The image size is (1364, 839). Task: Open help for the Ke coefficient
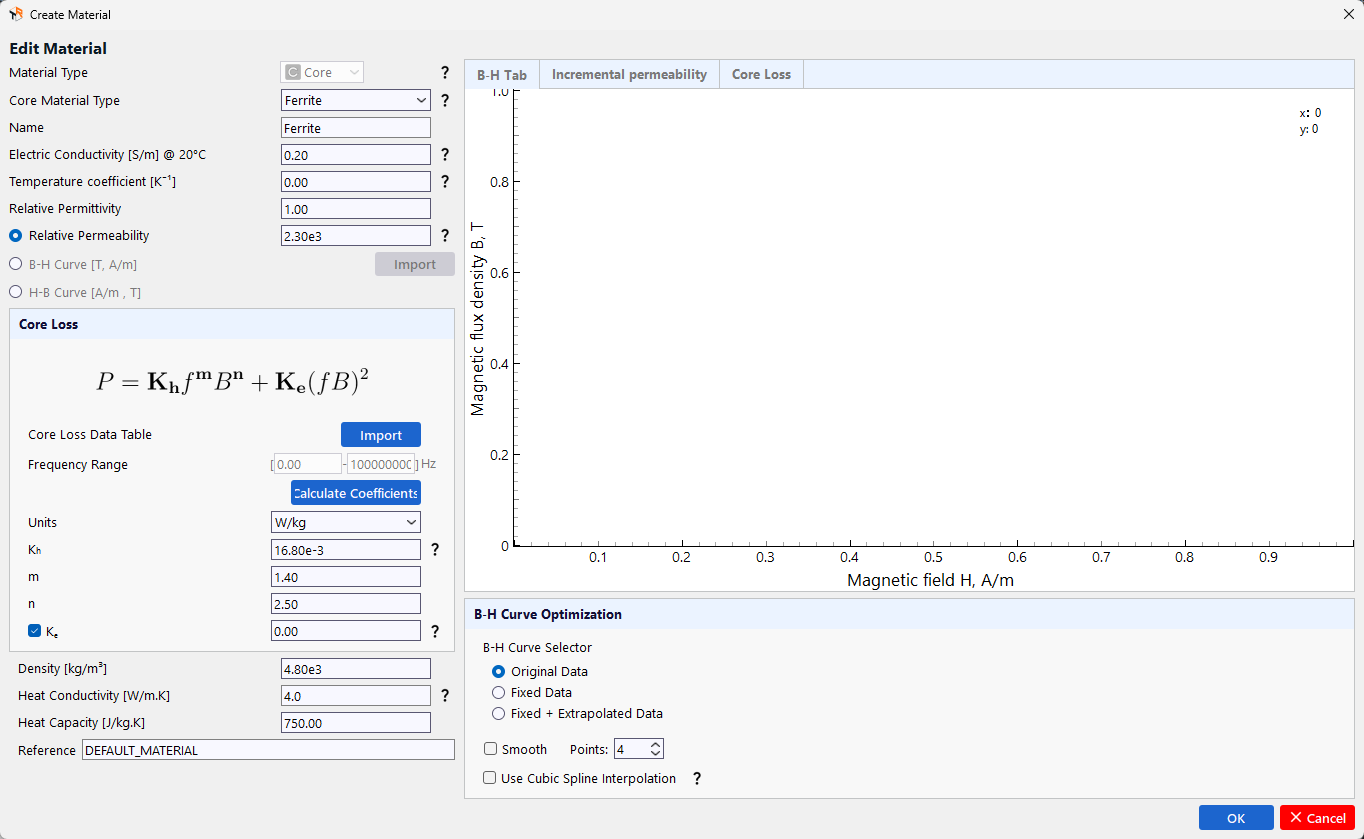coord(434,630)
